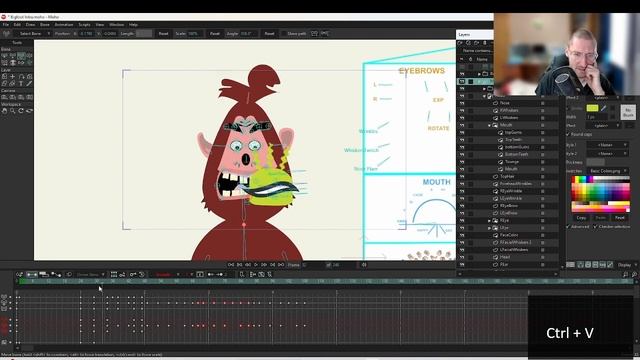Click the list view icon under Style panel
The height and width of the screenshot is (360, 640).
point(571,265)
